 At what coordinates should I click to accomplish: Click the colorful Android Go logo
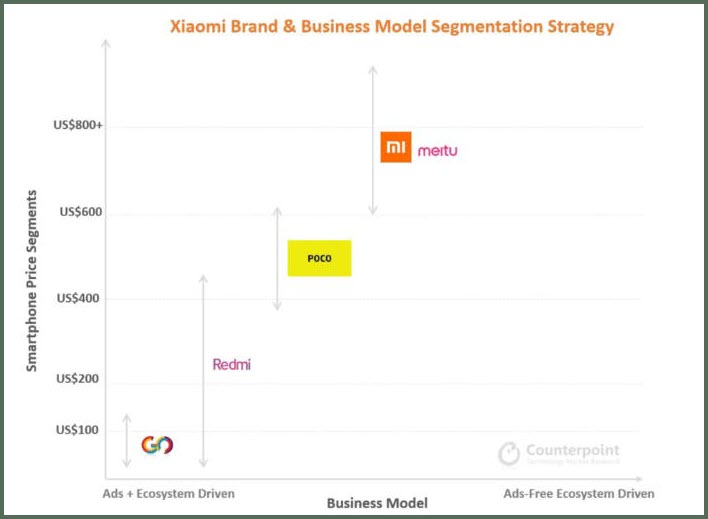click(157, 445)
